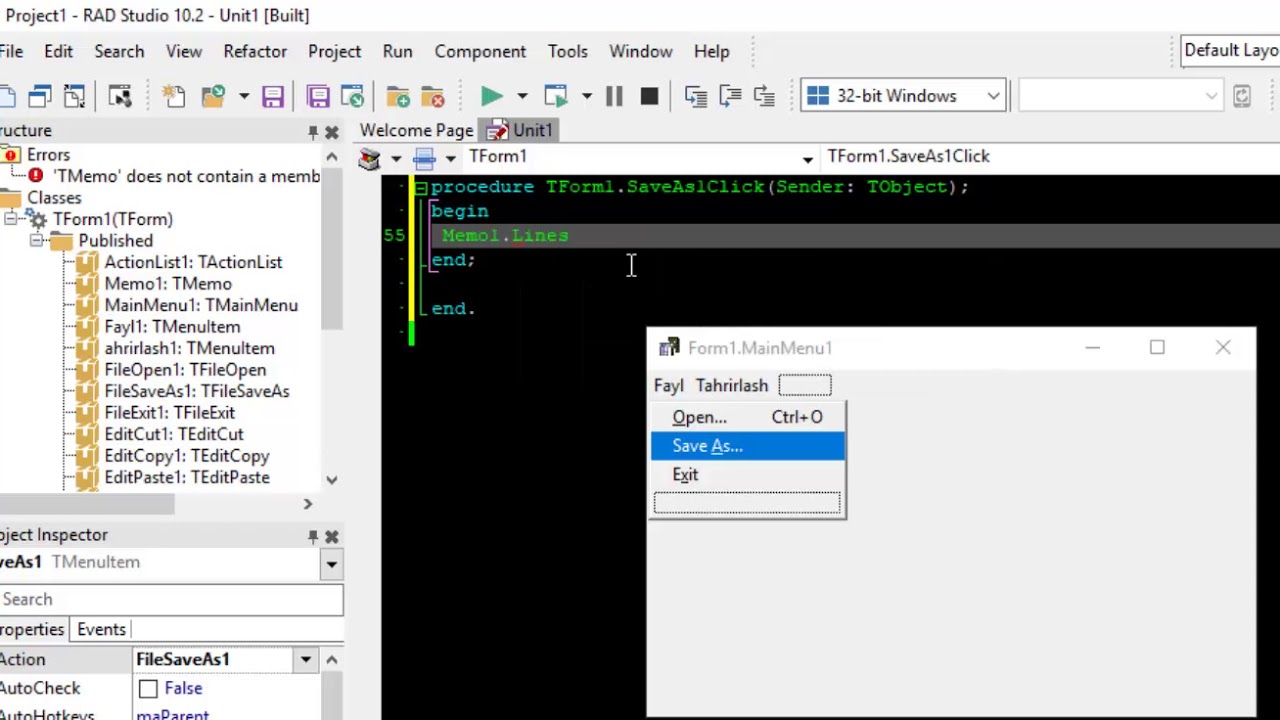
Task: Select MainMenu1: TMainMenu in Structure tree
Action: [x=201, y=306]
